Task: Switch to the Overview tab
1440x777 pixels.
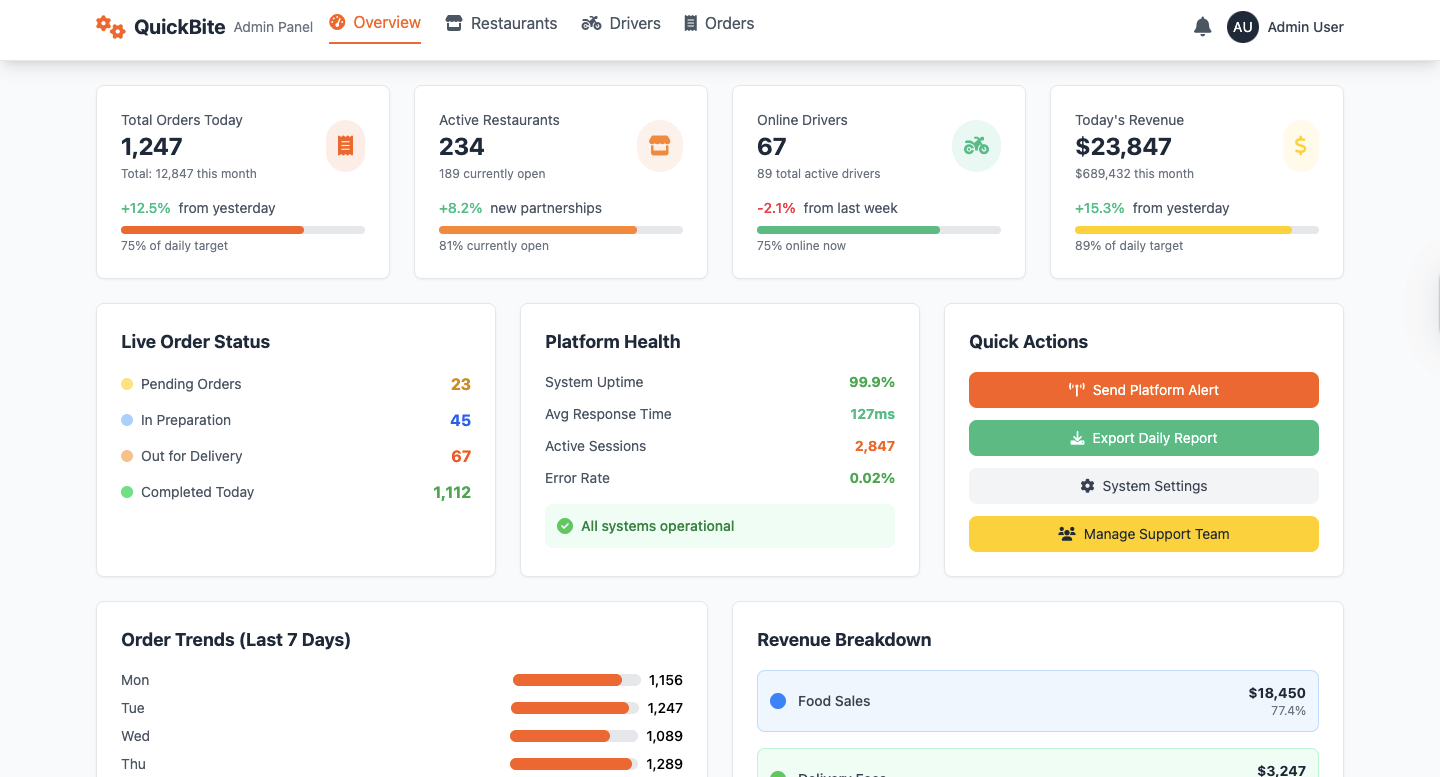Action: (375, 23)
